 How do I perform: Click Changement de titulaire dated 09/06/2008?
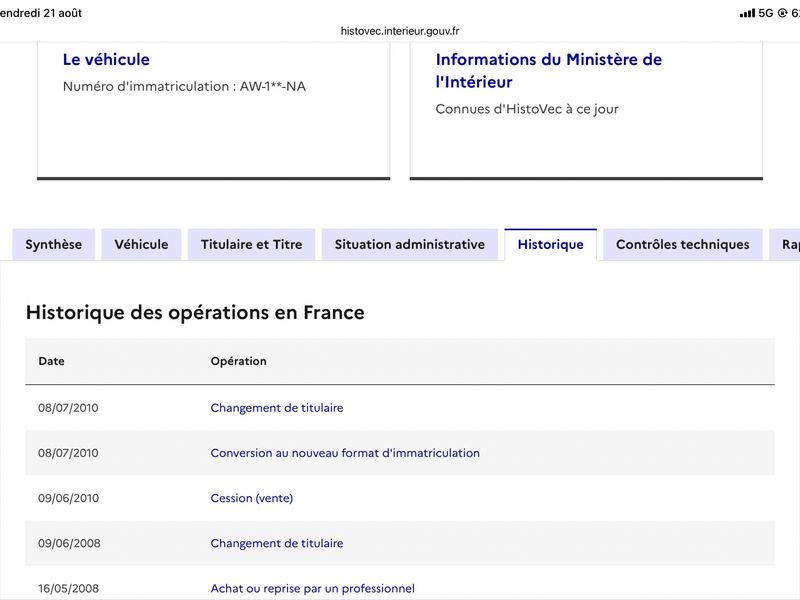click(277, 543)
